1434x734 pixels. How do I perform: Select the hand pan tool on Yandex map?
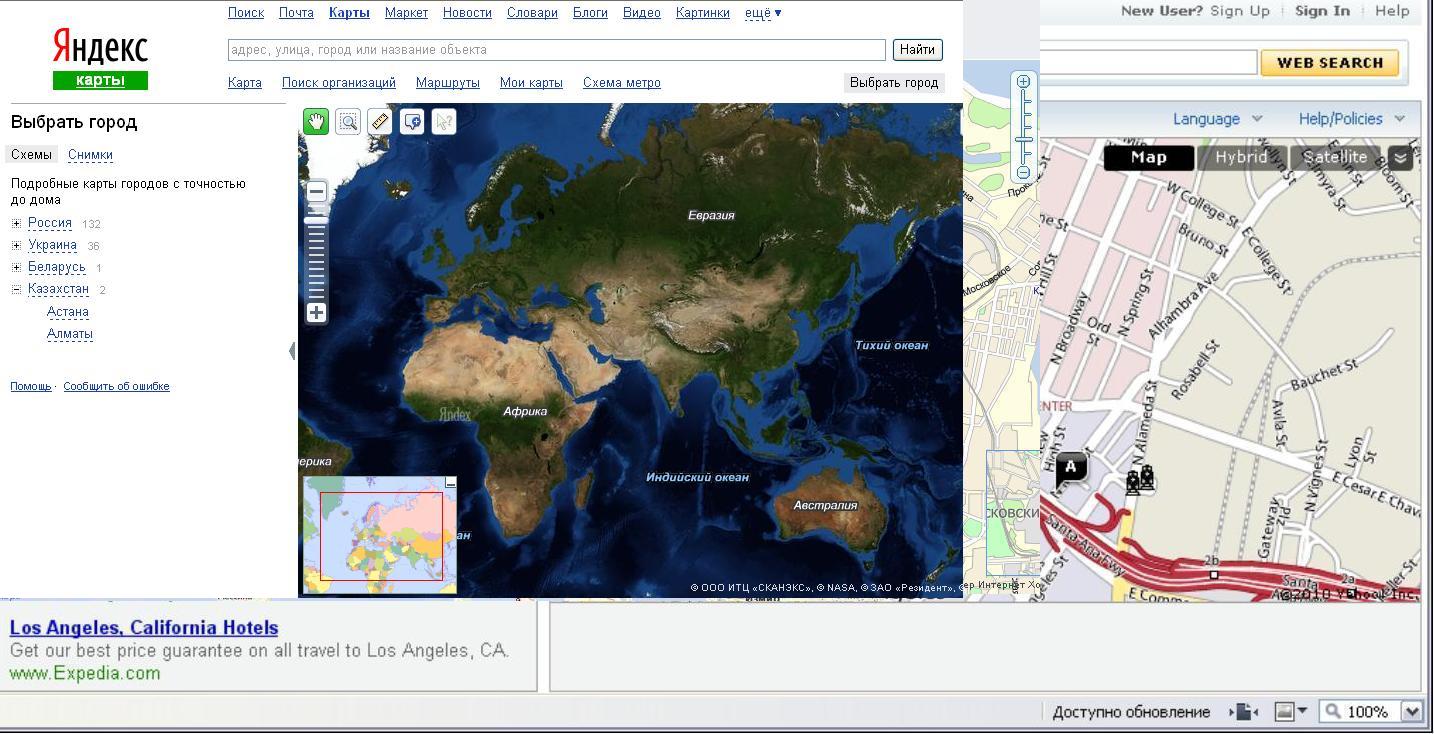tap(316, 122)
